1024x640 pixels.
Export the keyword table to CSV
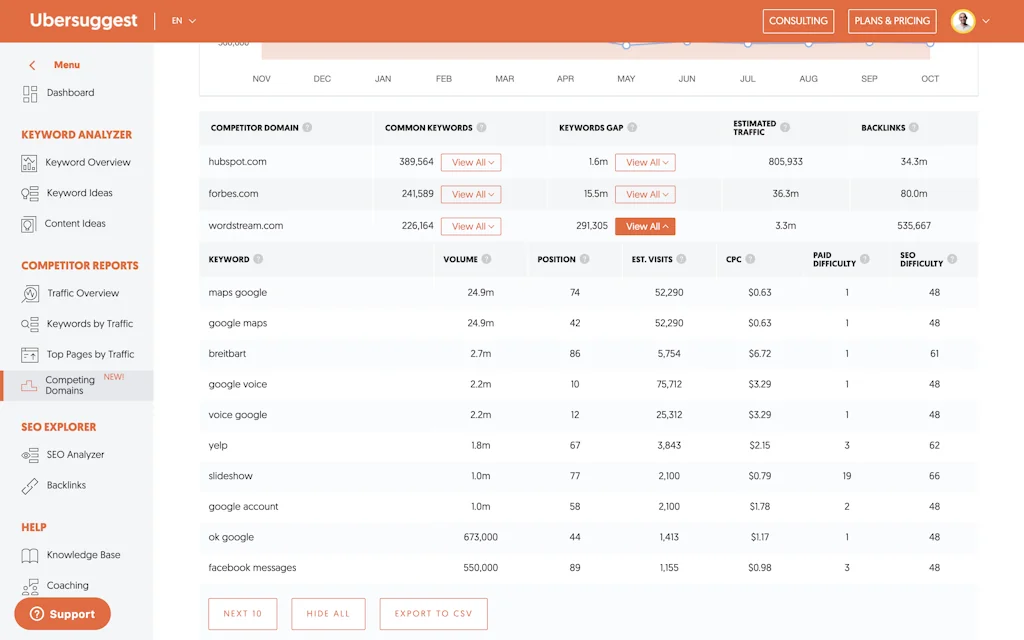pyautogui.click(x=433, y=615)
